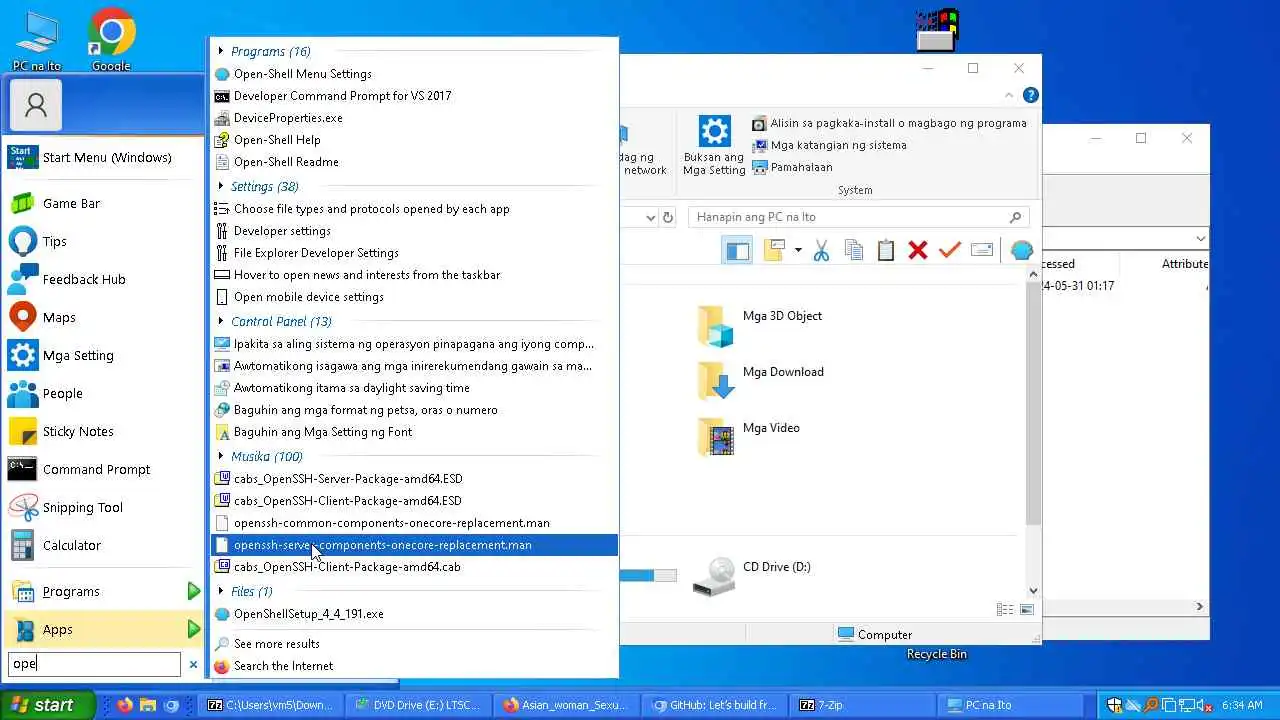Click 'Alisin sa pagkaka-install o magbago ng programa'
Screen dimensions: 1280x720
[889, 123]
